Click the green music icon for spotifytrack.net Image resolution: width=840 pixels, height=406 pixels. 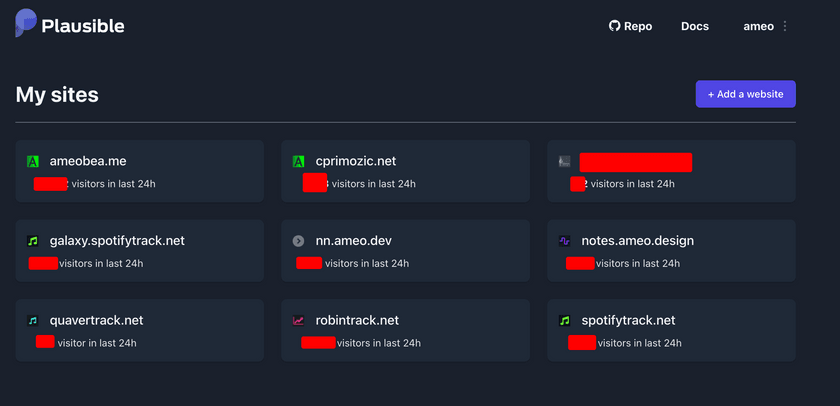coord(564,321)
